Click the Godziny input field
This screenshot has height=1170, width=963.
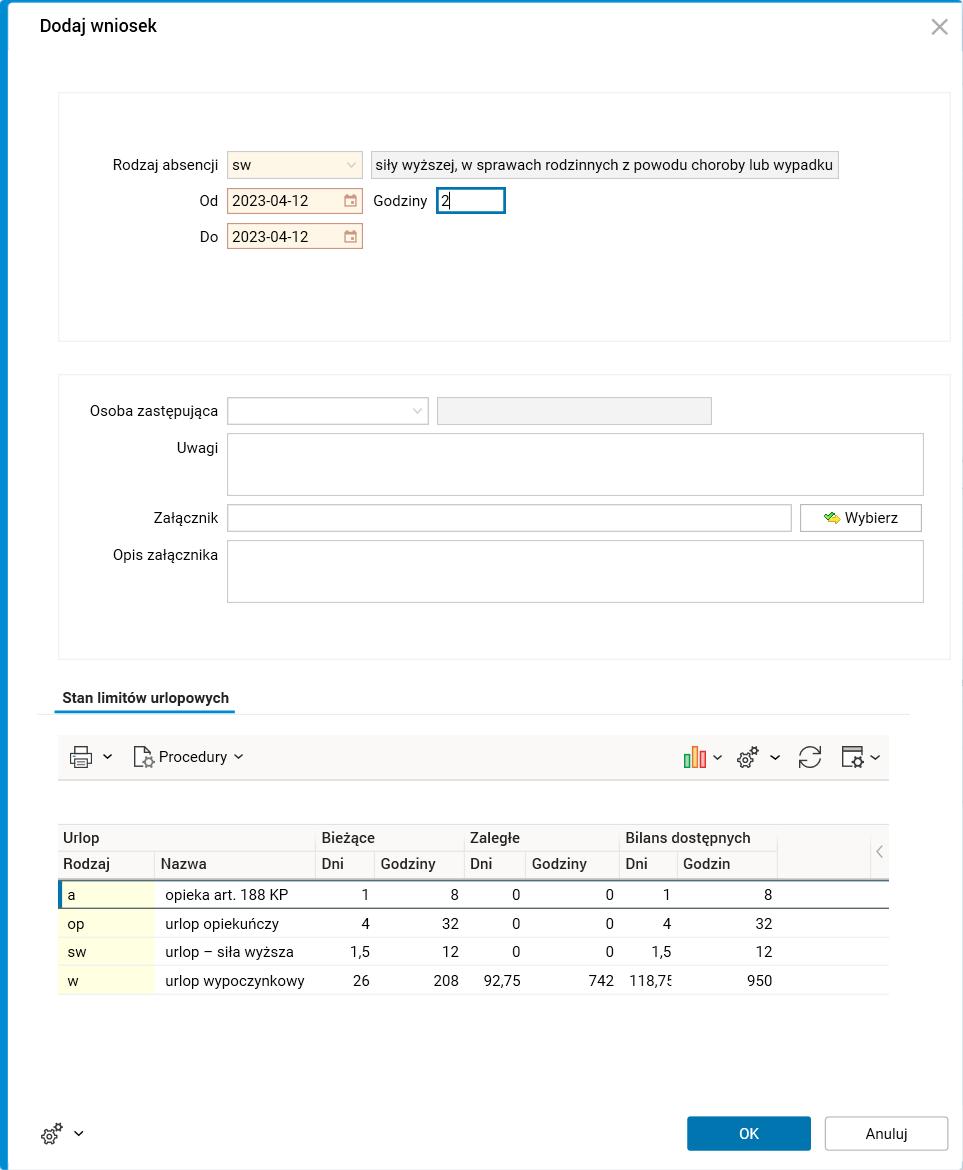tap(471, 201)
